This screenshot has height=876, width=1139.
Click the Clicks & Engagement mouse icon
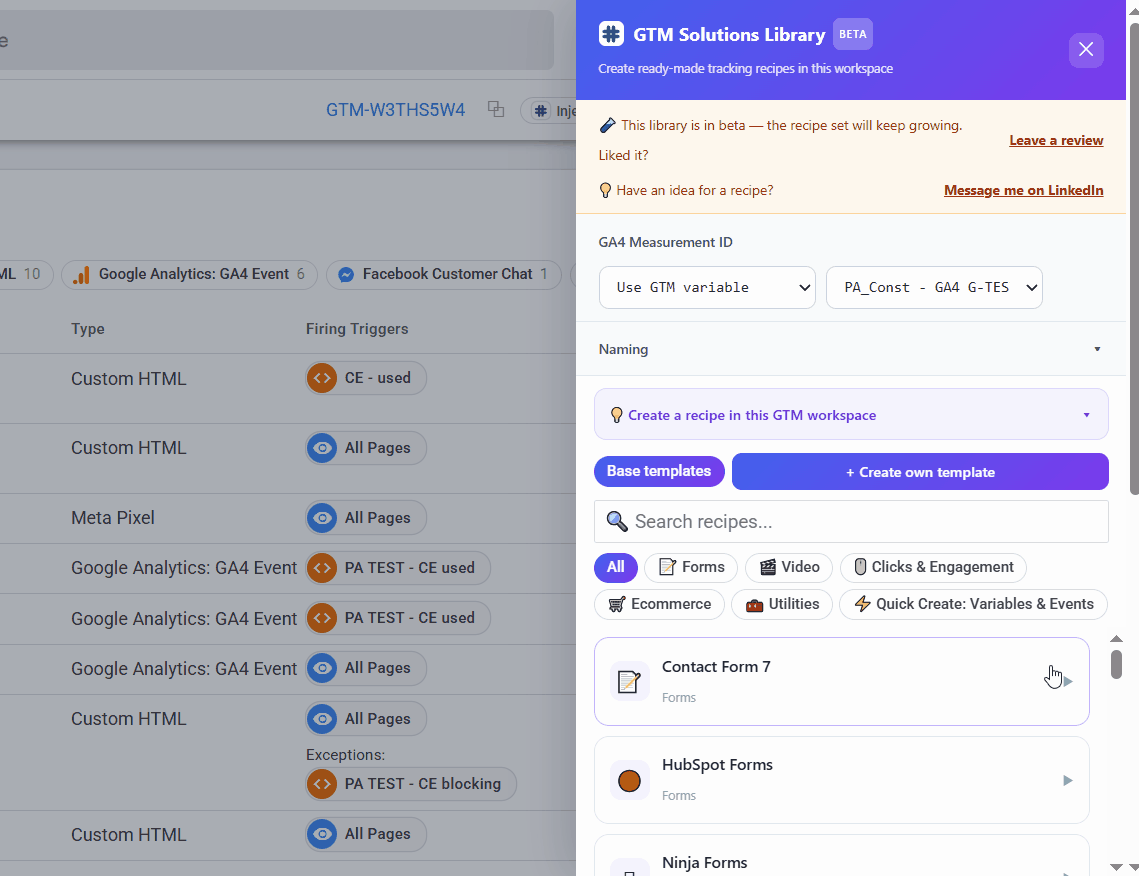pos(860,567)
